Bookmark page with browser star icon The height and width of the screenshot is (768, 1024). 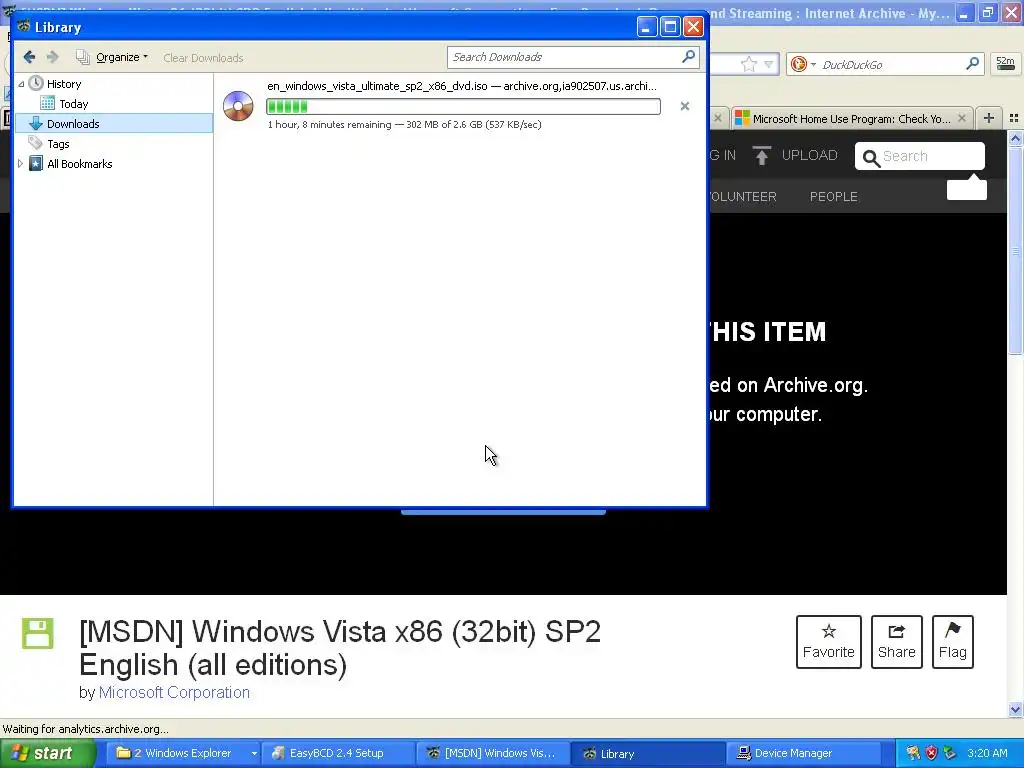(x=748, y=64)
